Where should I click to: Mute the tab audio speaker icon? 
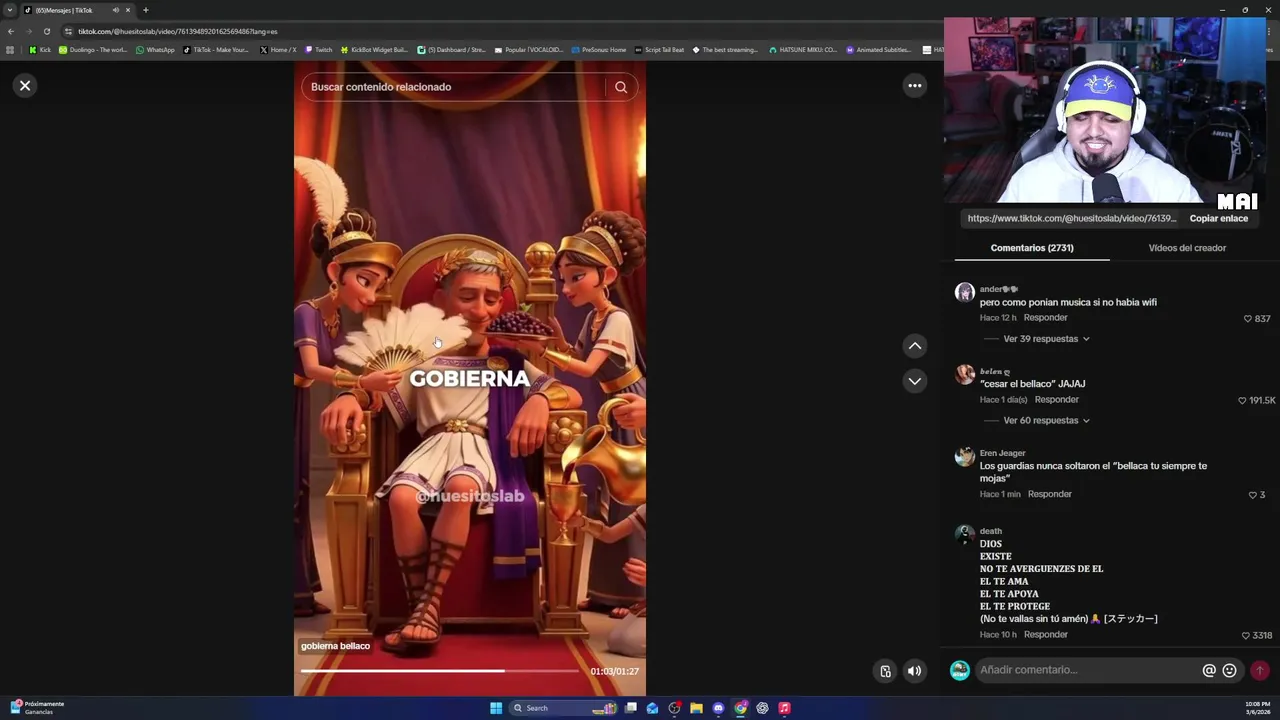tap(115, 10)
